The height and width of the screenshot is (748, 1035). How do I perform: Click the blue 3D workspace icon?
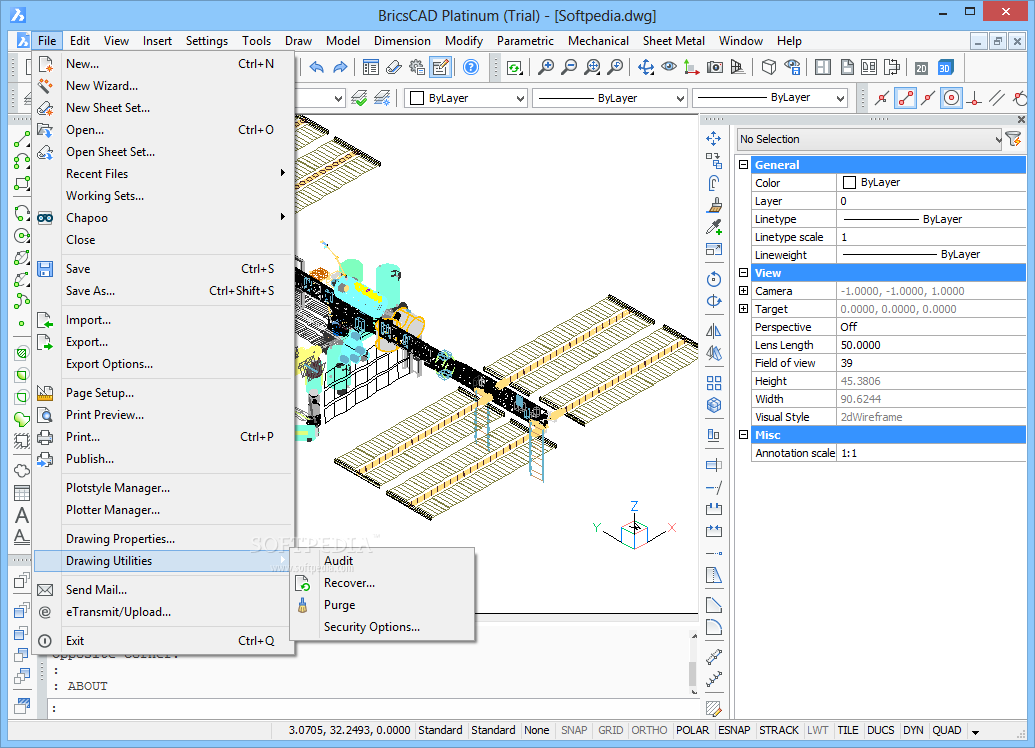click(945, 67)
